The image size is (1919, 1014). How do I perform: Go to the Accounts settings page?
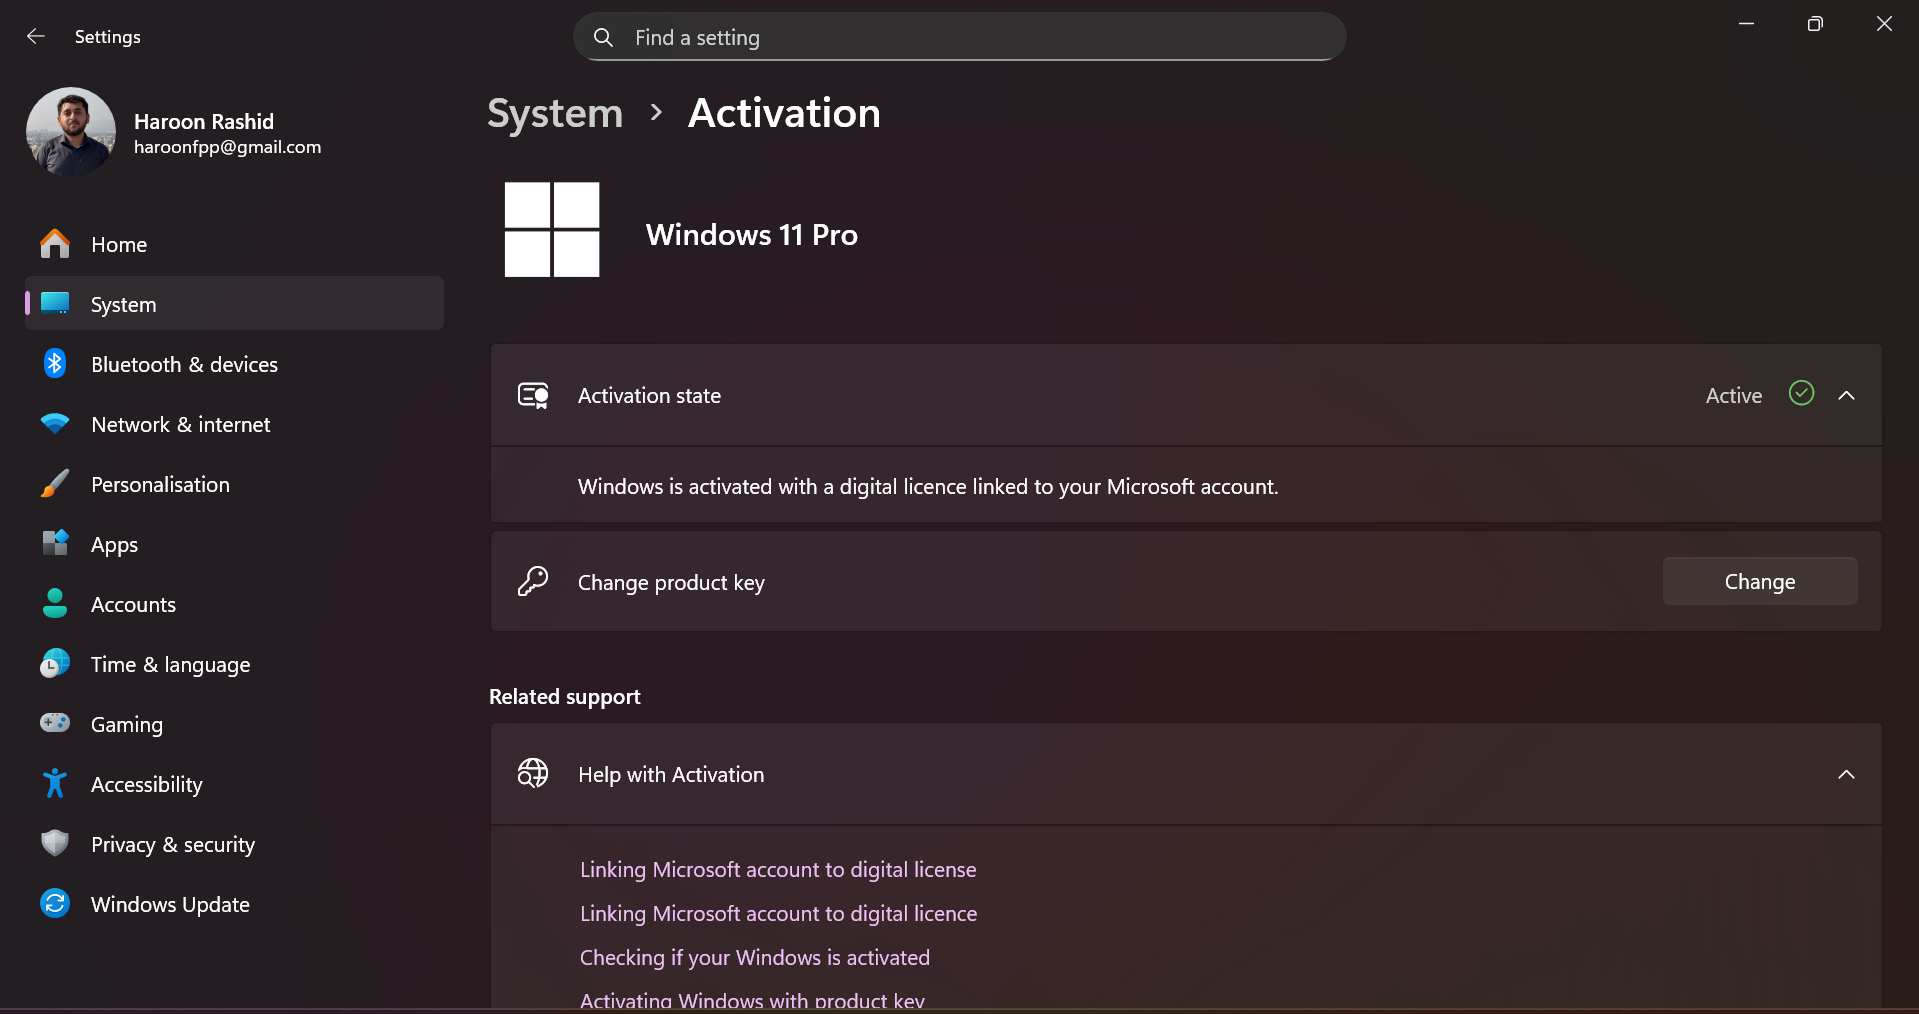click(133, 605)
